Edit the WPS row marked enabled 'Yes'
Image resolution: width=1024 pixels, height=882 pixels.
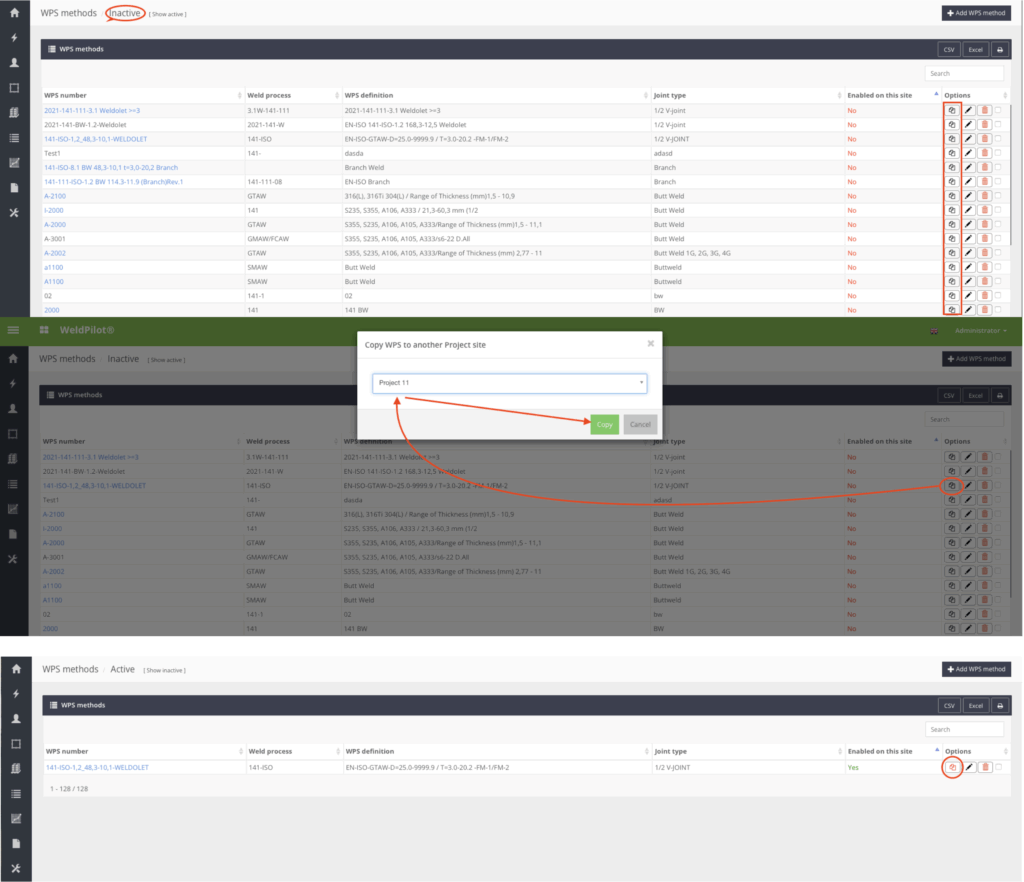pyautogui.click(x=969, y=767)
